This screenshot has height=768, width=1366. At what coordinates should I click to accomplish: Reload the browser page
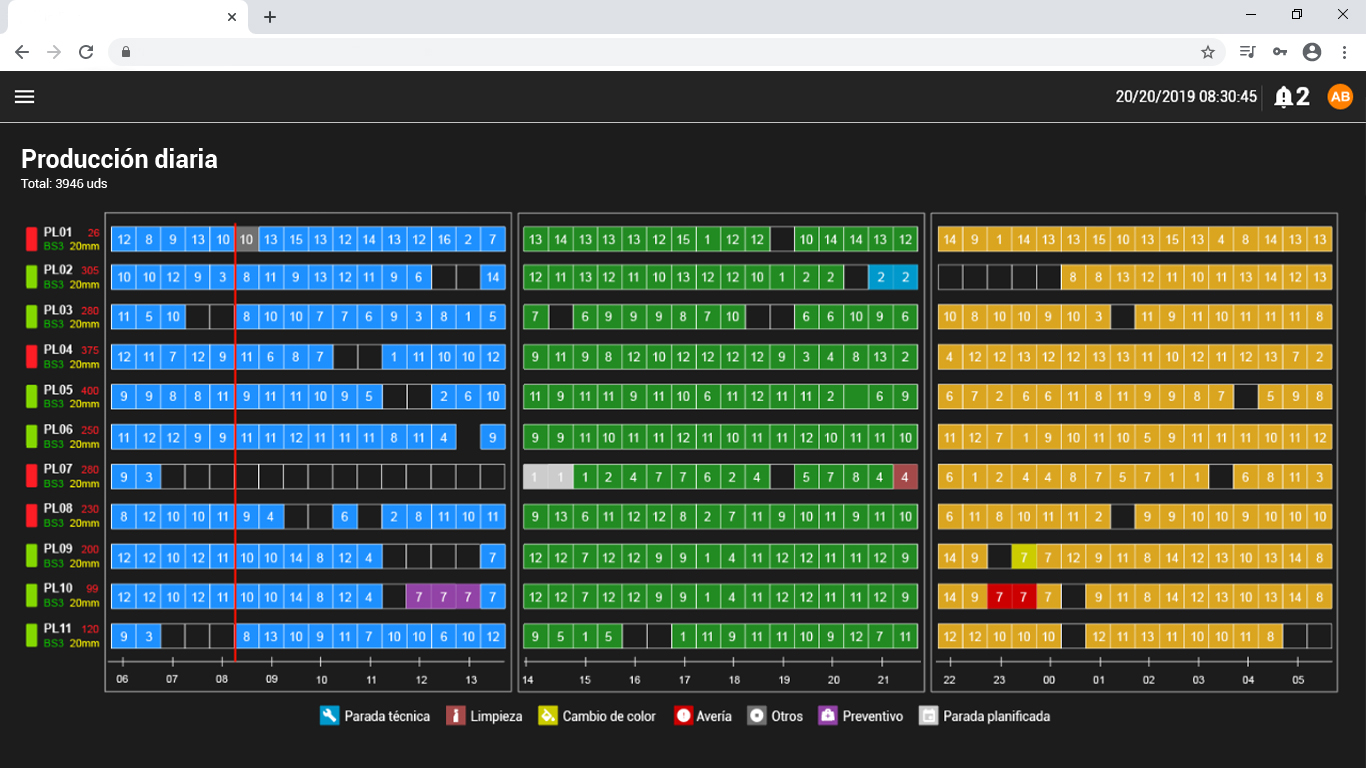click(x=86, y=52)
